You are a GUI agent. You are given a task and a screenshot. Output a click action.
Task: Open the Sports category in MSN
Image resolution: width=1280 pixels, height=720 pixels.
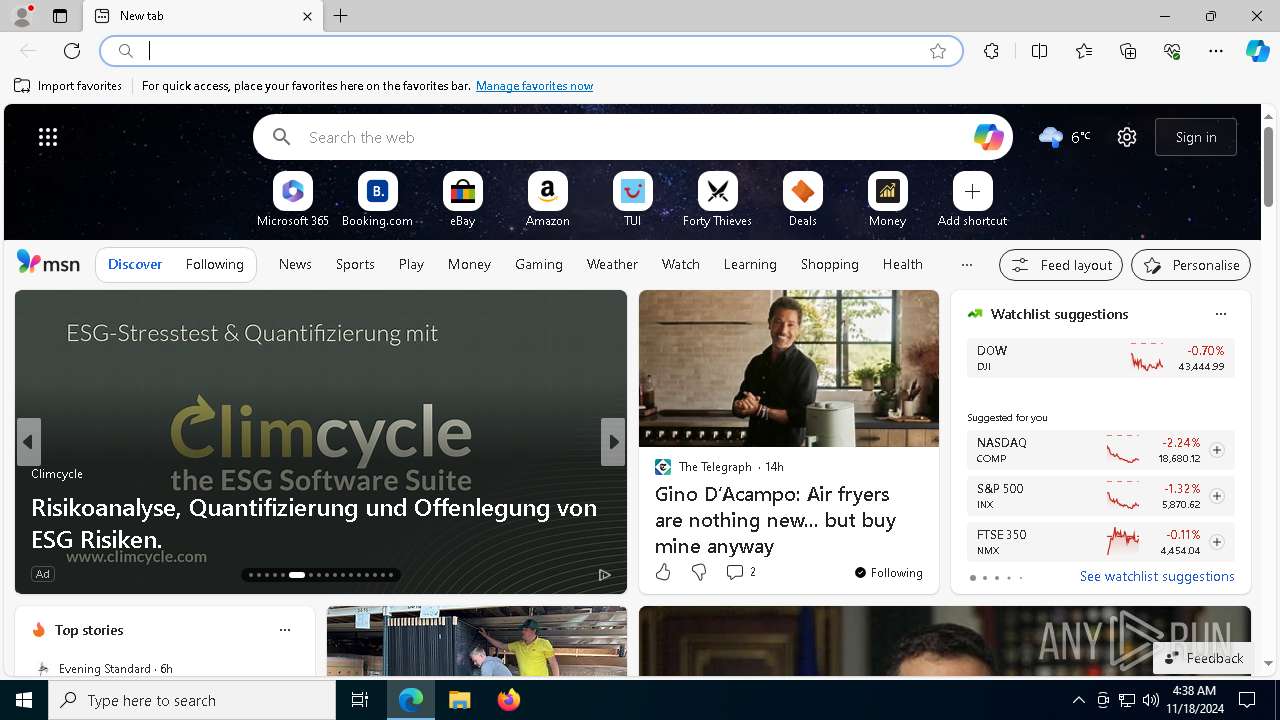tap(355, 265)
